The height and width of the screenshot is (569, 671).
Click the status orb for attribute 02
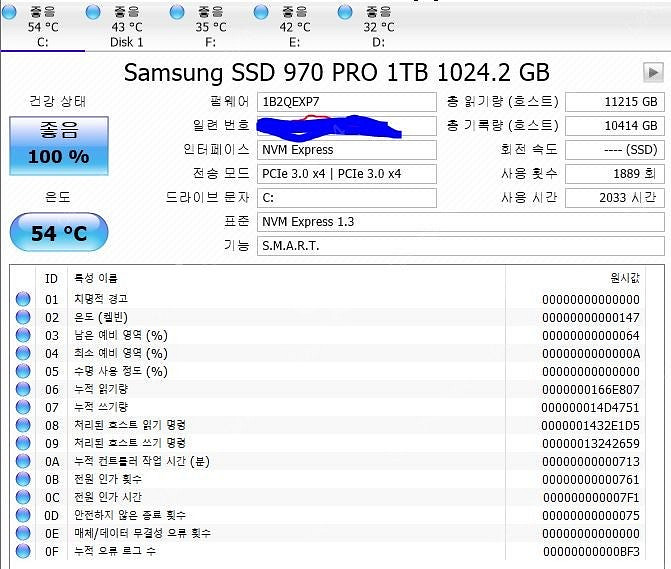(23, 317)
